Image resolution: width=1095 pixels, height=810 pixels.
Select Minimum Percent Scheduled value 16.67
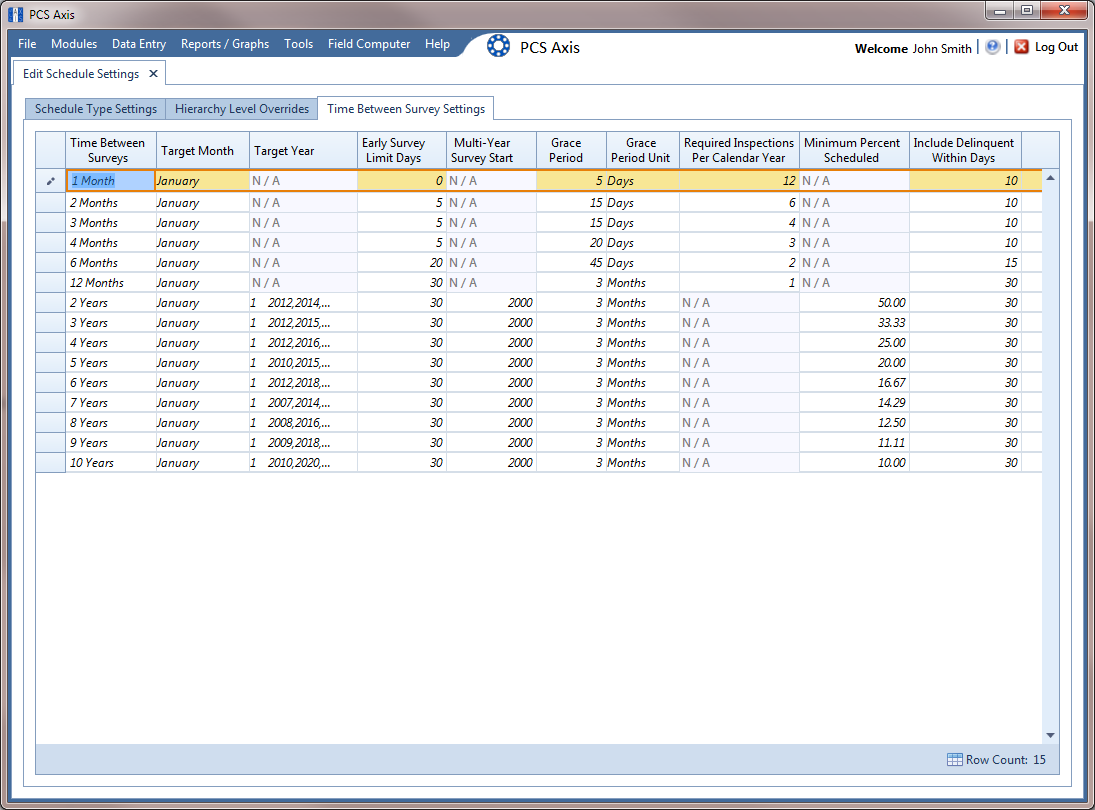pyautogui.click(x=854, y=383)
